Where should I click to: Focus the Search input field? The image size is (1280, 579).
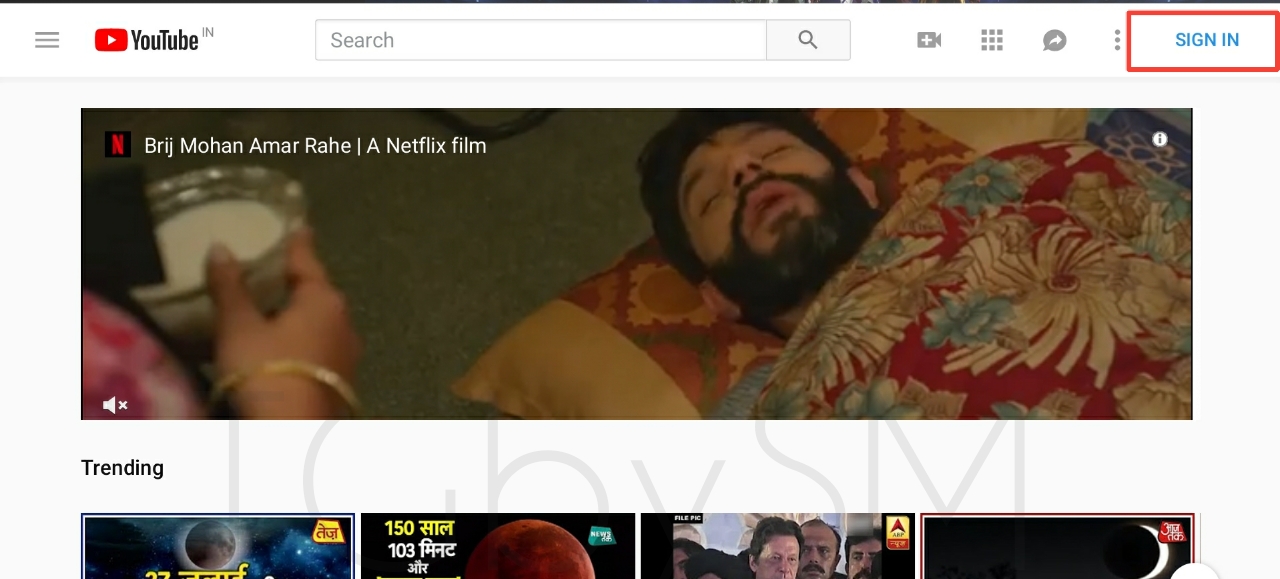point(541,40)
